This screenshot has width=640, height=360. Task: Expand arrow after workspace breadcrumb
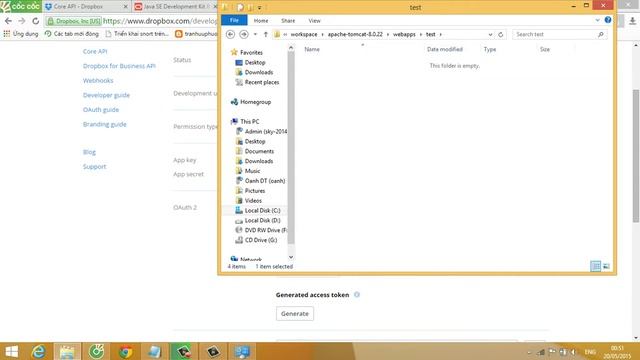coord(322,35)
